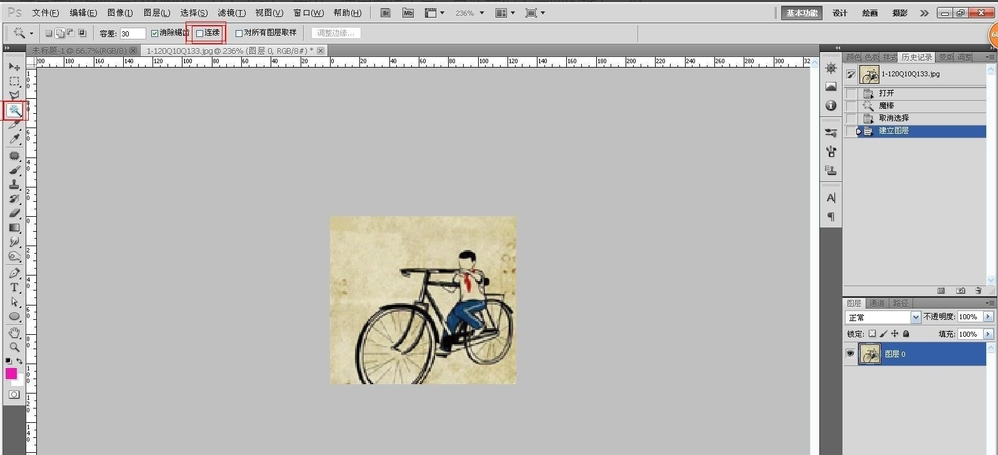This screenshot has width=998, height=455.
Task: Click the lock transparent pixels icon
Action: click(872, 333)
